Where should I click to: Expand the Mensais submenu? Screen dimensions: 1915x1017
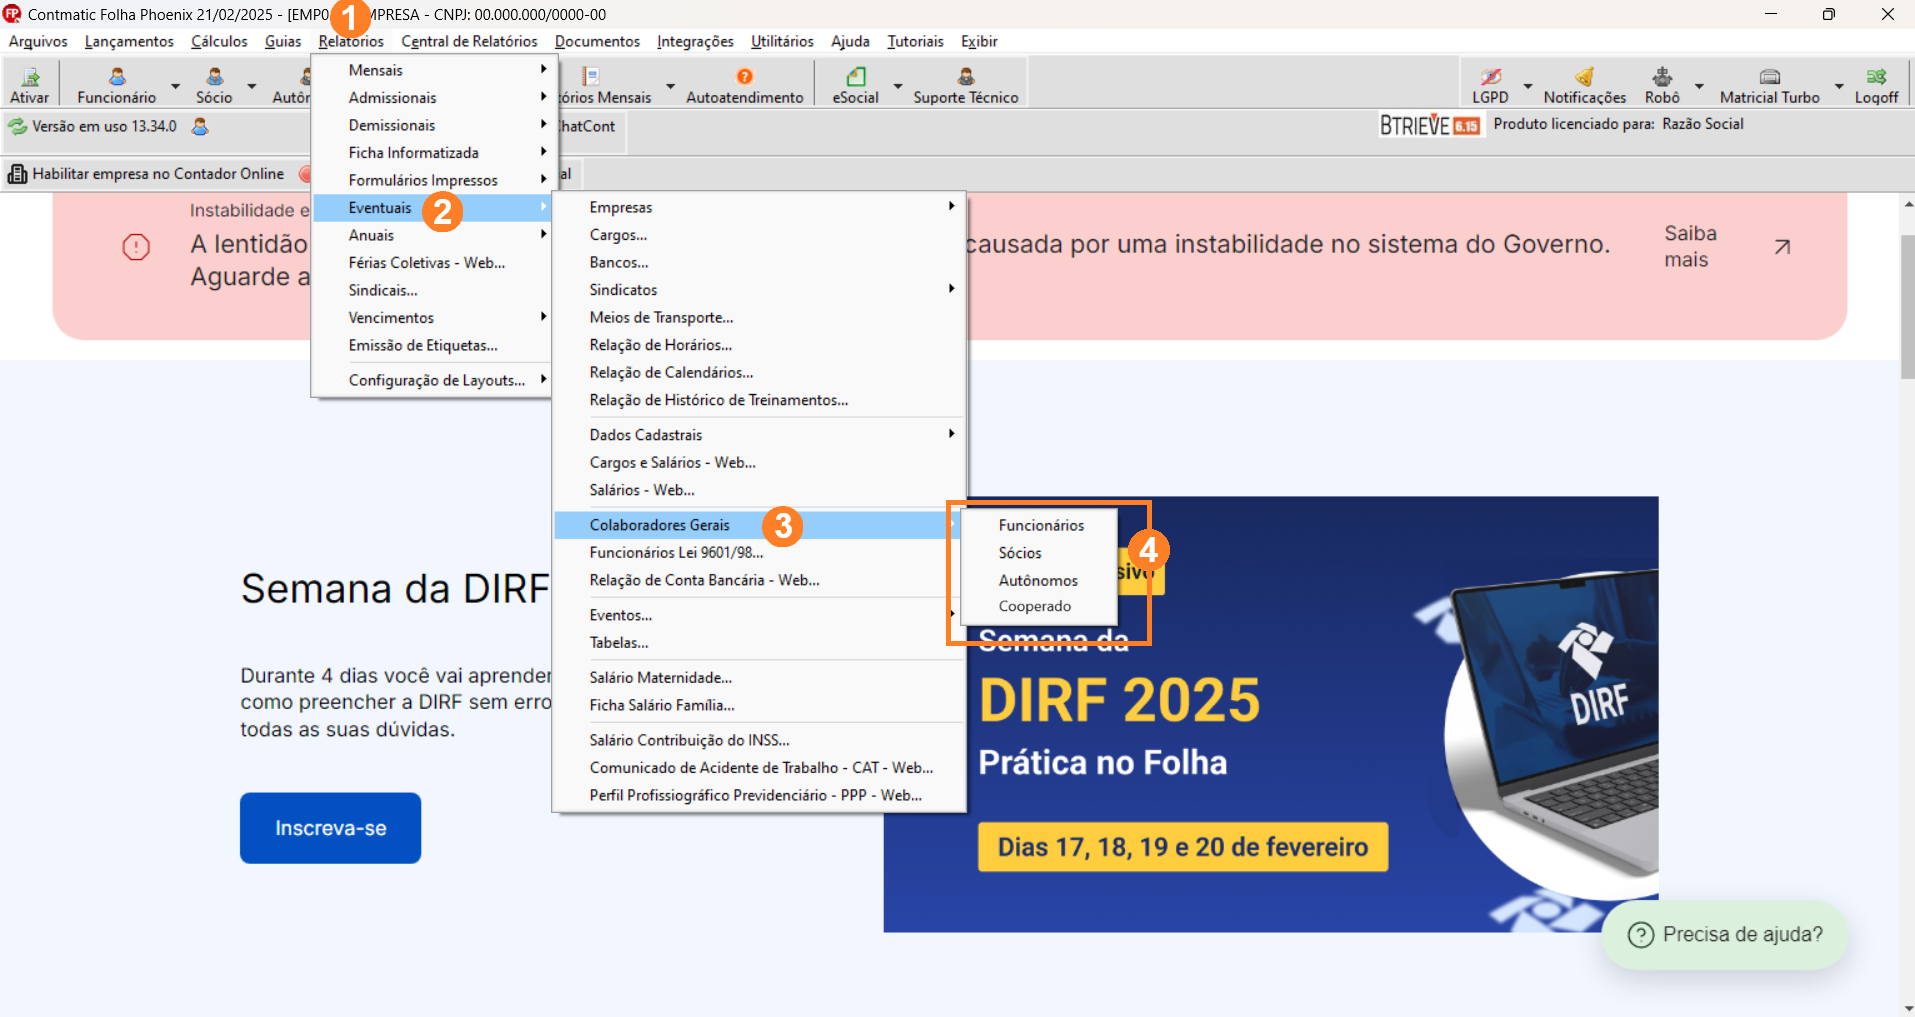(x=432, y=70)
